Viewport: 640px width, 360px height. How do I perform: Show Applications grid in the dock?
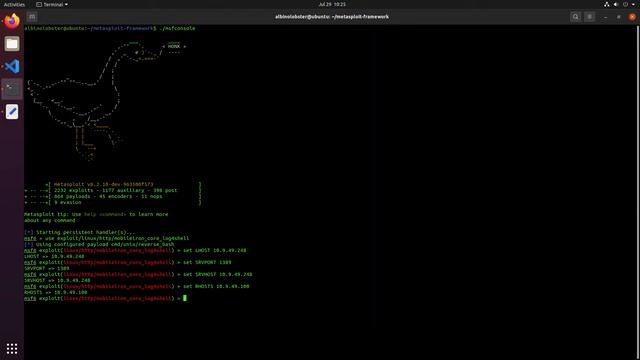pos(12,348)
